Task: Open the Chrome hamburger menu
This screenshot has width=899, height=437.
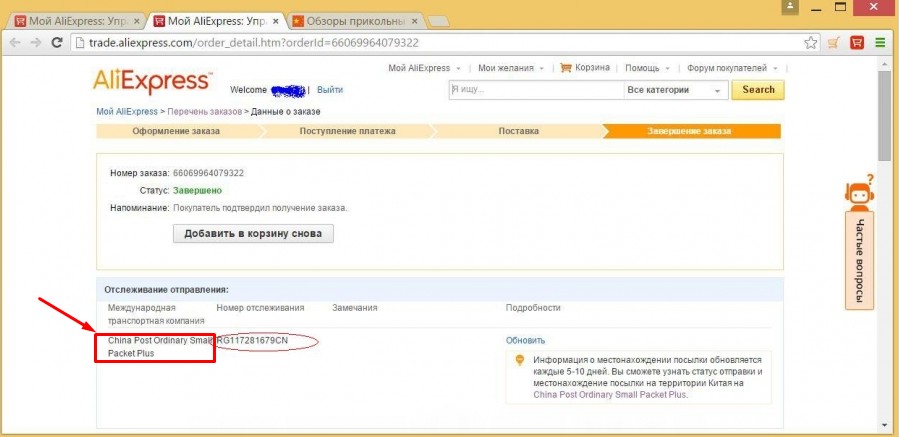Action: click(x=880, y=42)
